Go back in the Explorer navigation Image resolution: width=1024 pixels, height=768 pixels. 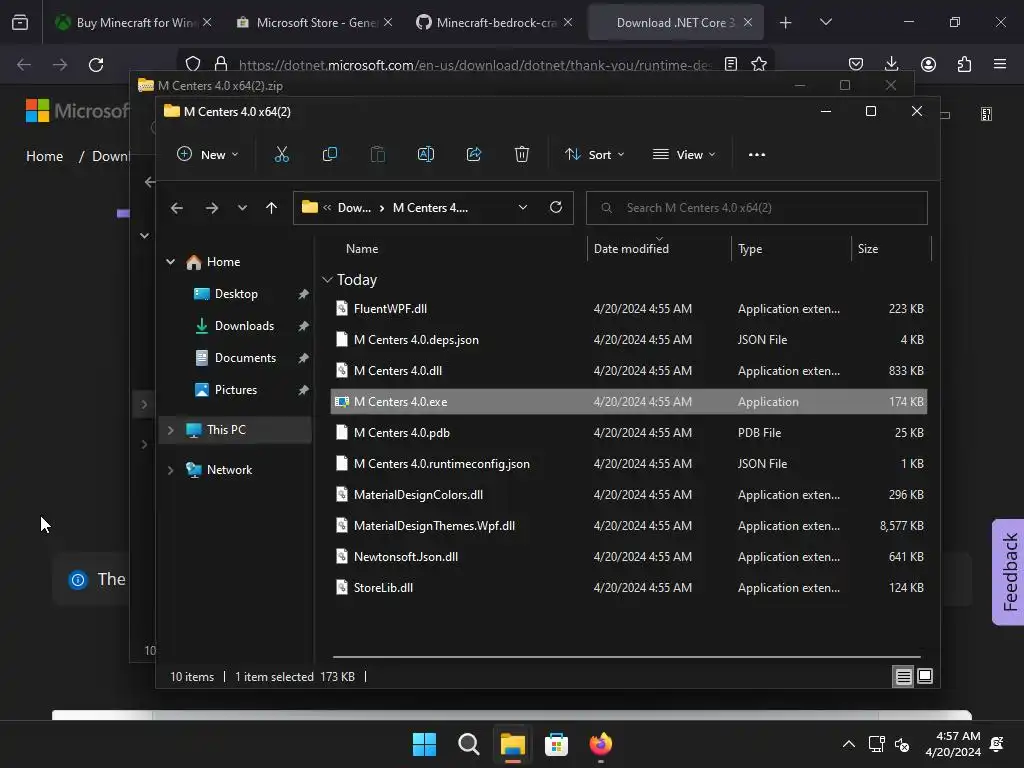point(176,208)
